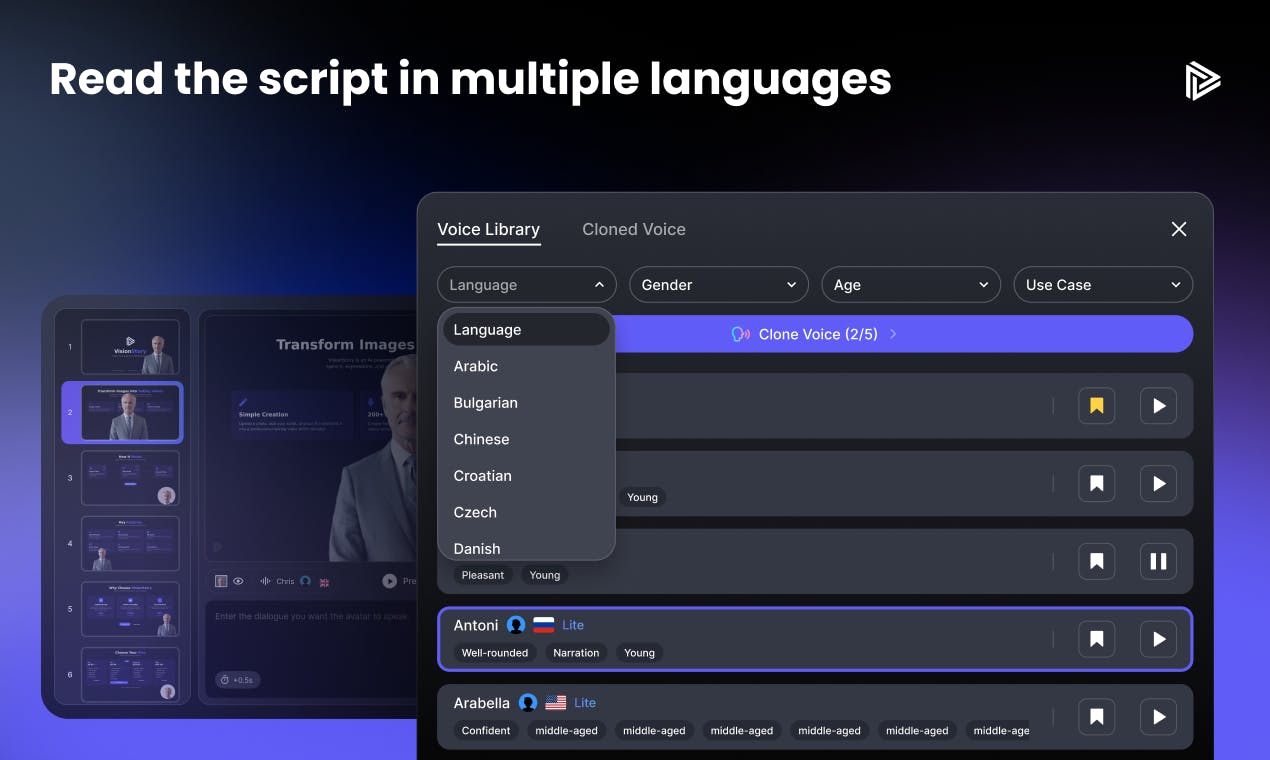Open the Gender filter dropdown
1270x760 pixels.
pos(719,285)
